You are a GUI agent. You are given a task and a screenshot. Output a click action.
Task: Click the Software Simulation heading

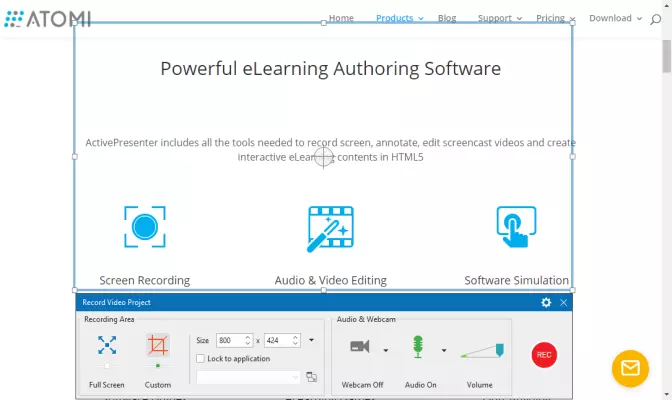coord(516,280)
